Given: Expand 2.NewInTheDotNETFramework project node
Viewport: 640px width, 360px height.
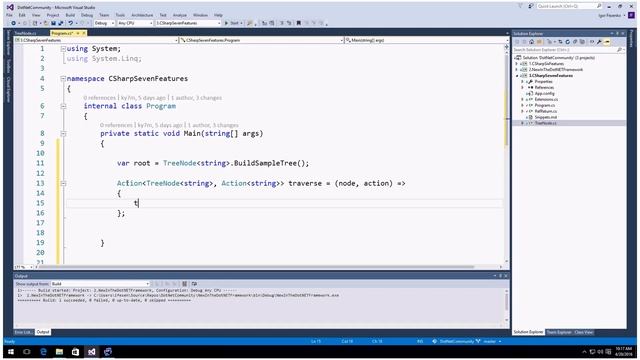Looking at the screenshot, I should [517, 70].
